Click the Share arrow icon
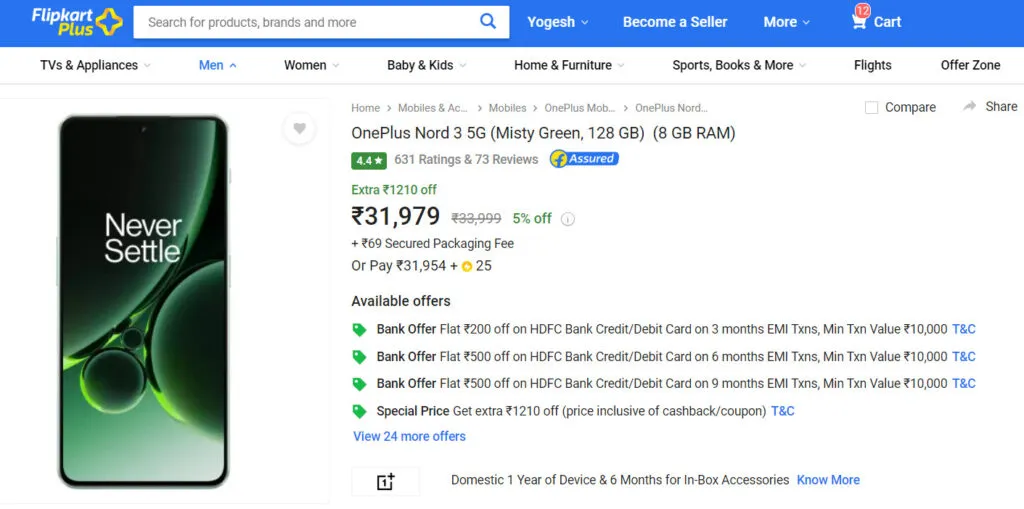This screenshot has height=509, width=1024. coord(970,107)
